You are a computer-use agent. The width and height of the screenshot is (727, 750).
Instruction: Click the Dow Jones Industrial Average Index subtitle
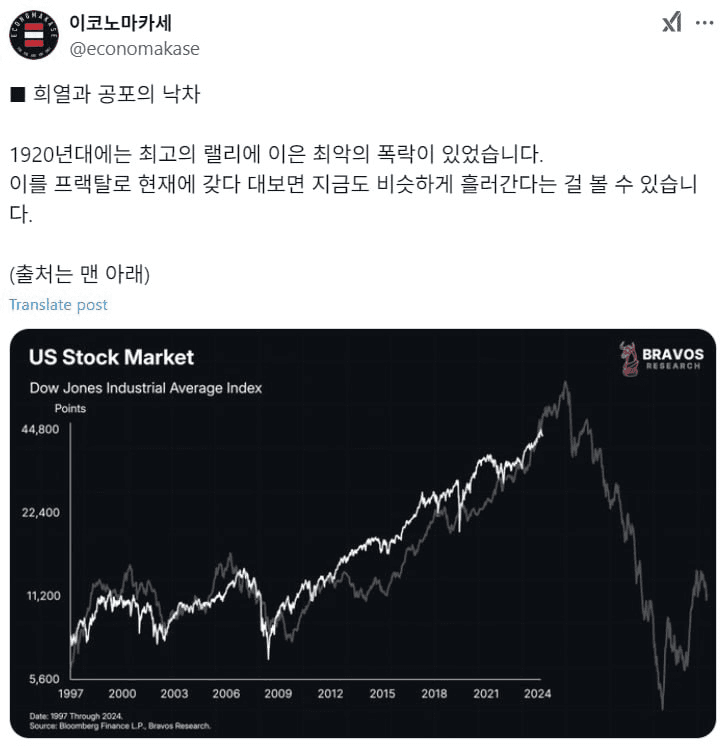click(x=145, y=388)
